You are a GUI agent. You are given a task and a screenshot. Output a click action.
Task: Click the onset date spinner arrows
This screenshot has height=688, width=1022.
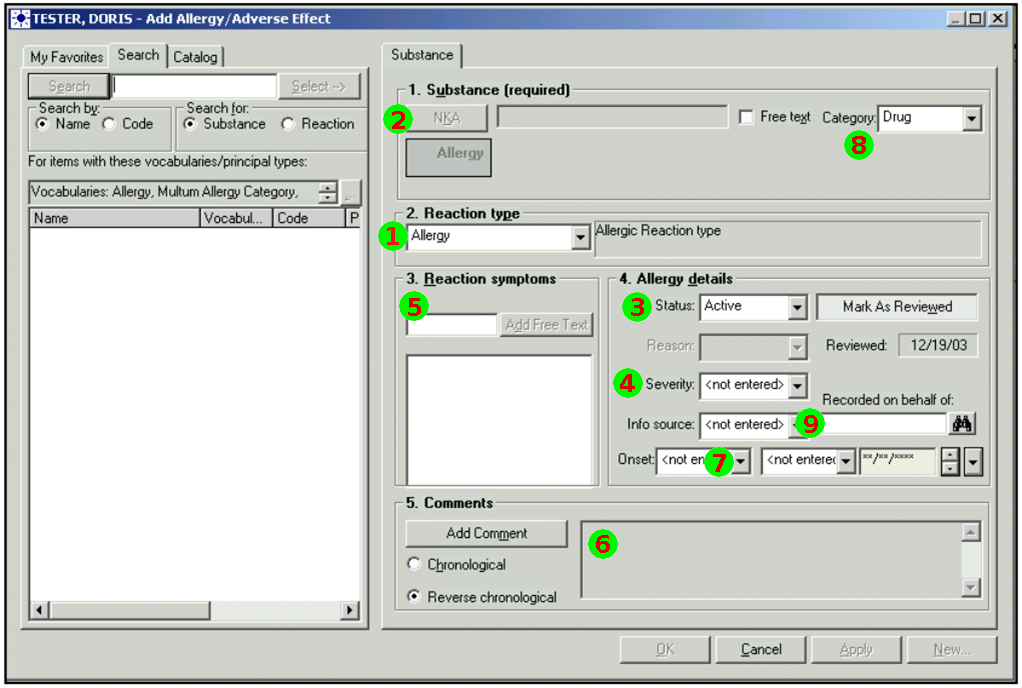pyautogui.click(x=951, y=461)
